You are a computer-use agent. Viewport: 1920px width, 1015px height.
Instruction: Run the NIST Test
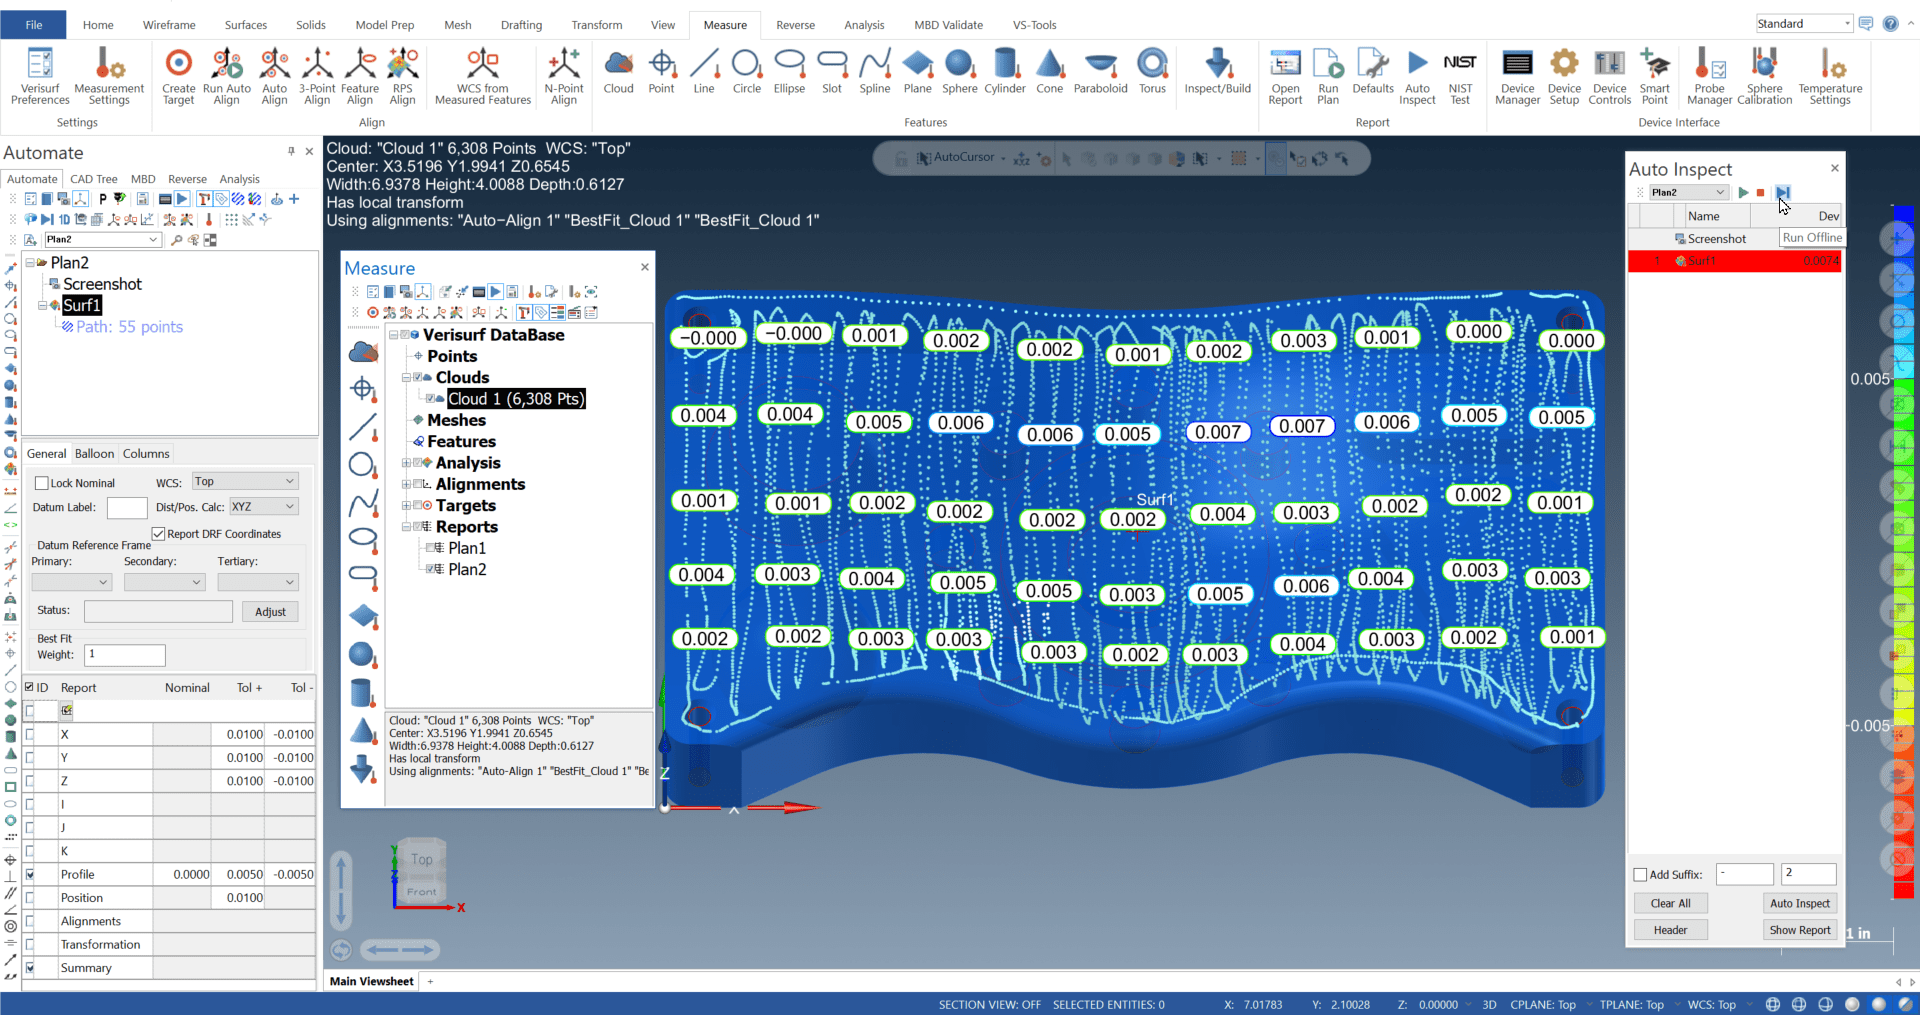click(x=1460, y=76)
